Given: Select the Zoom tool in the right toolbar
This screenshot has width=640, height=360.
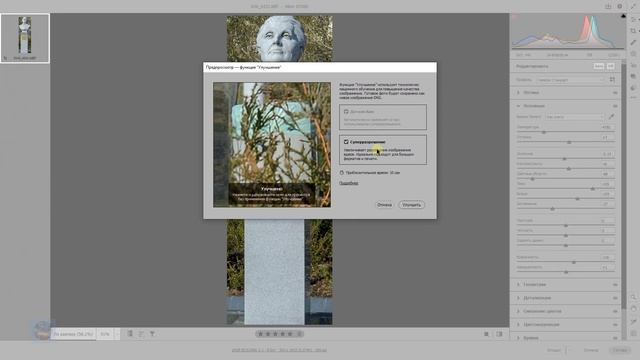Looking at the screenshot, I should (633, 297).
